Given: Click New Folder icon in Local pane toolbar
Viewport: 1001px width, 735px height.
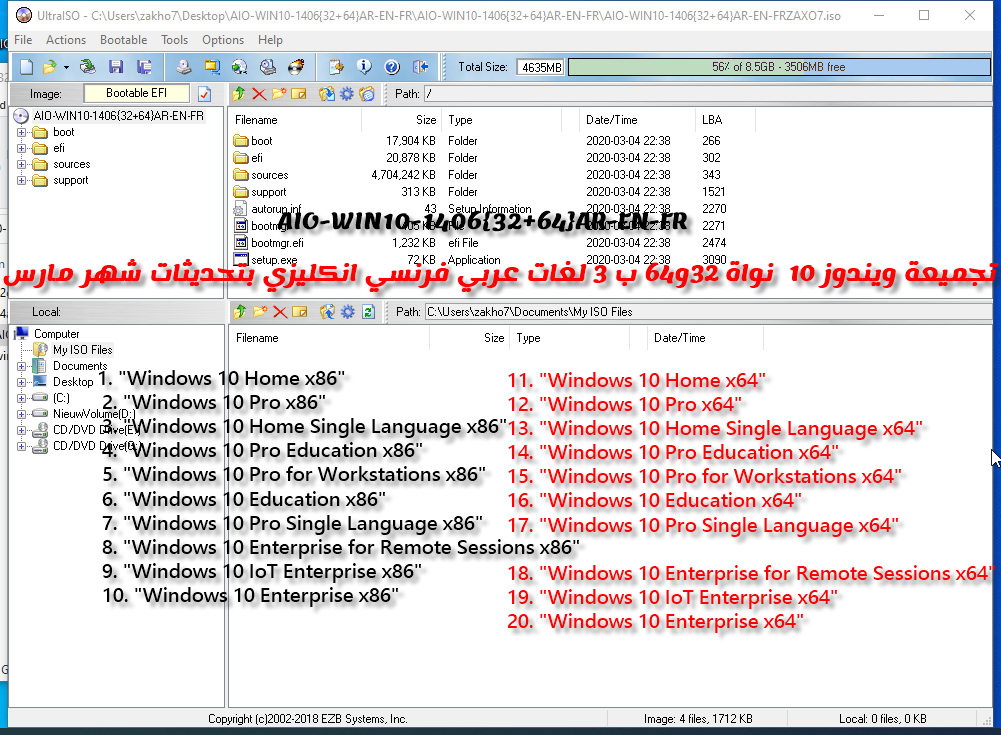Looking at the screenshot, I should tap(260, 312).
